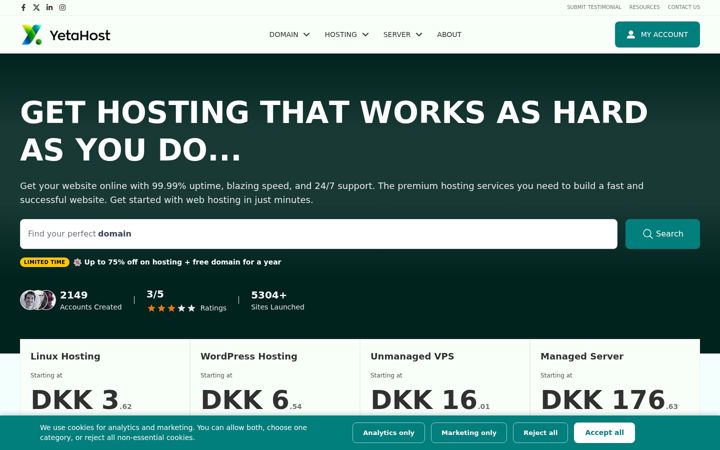Click the DKK 16.01 price
The height and width of the screenshot is (450, 720).
(430, 400)
